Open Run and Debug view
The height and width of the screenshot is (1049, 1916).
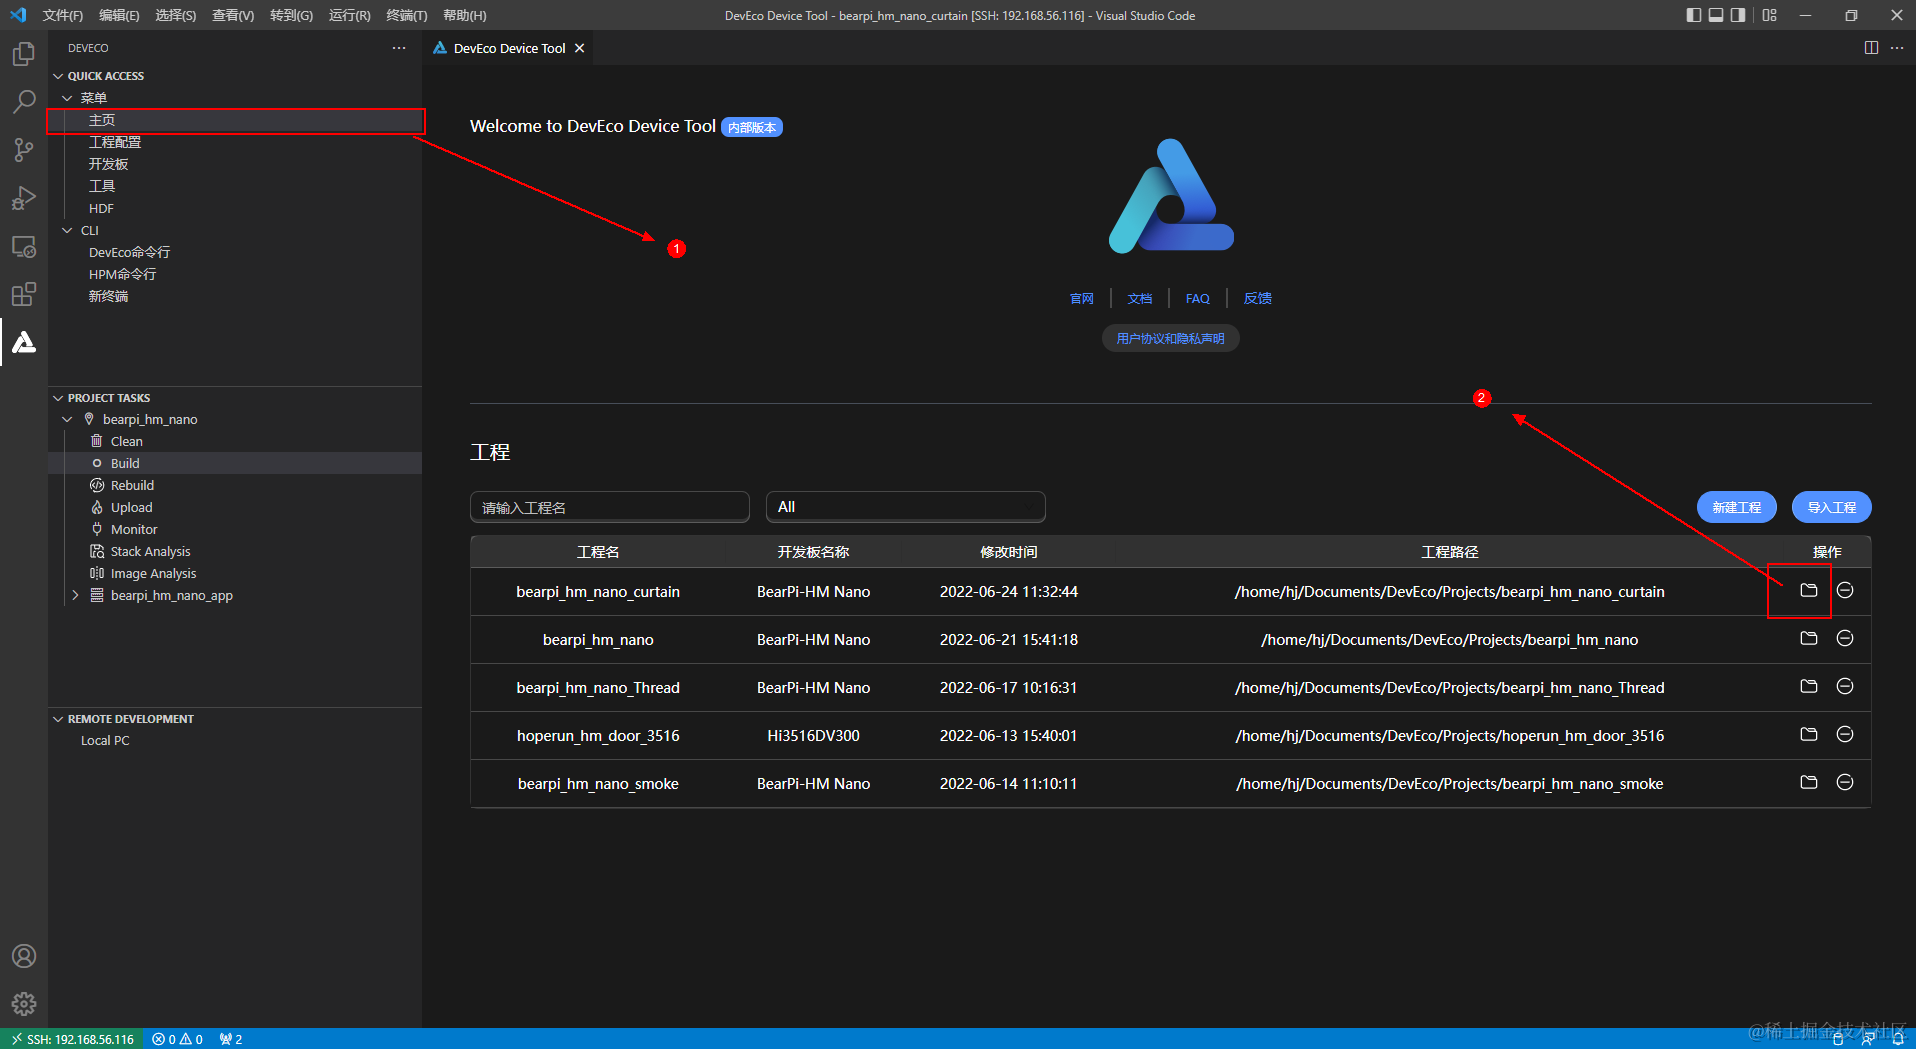24,198
